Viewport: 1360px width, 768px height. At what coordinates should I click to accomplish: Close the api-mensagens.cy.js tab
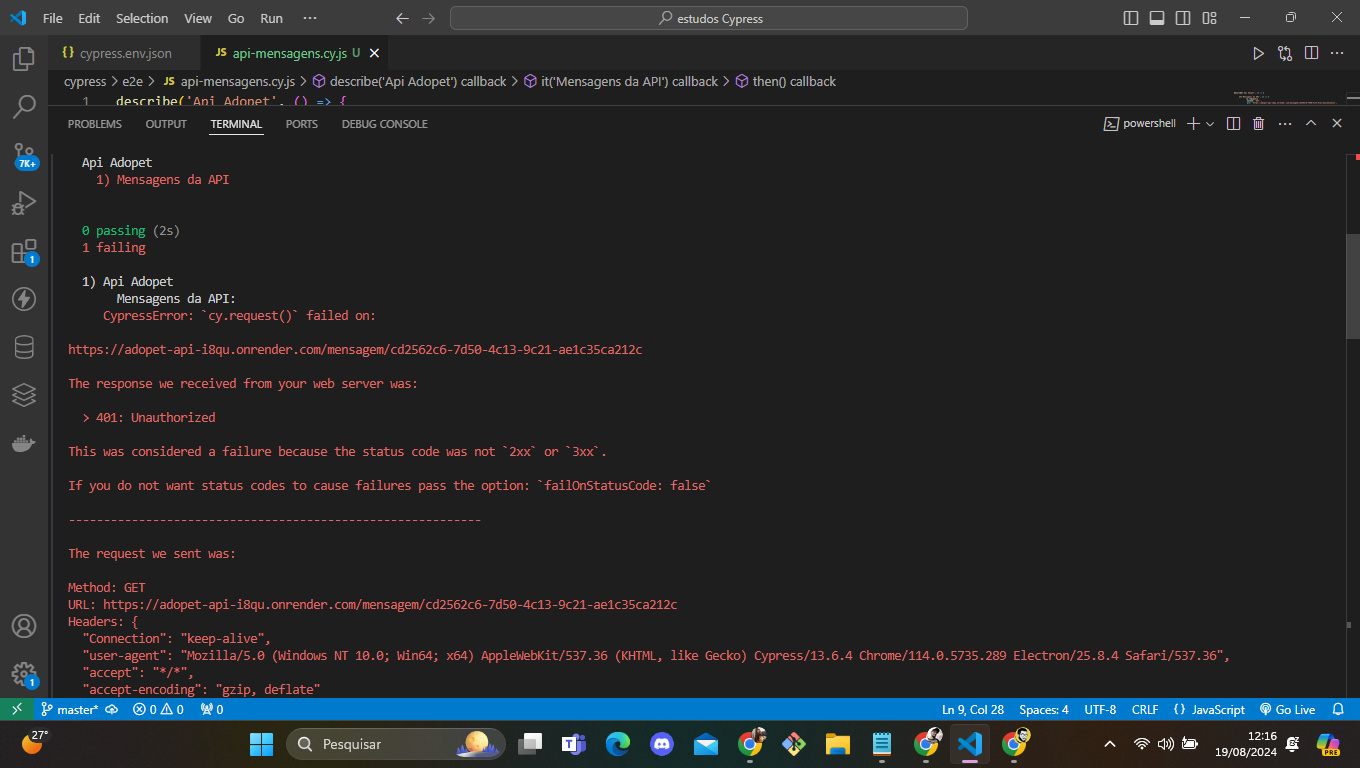point(373,53)
